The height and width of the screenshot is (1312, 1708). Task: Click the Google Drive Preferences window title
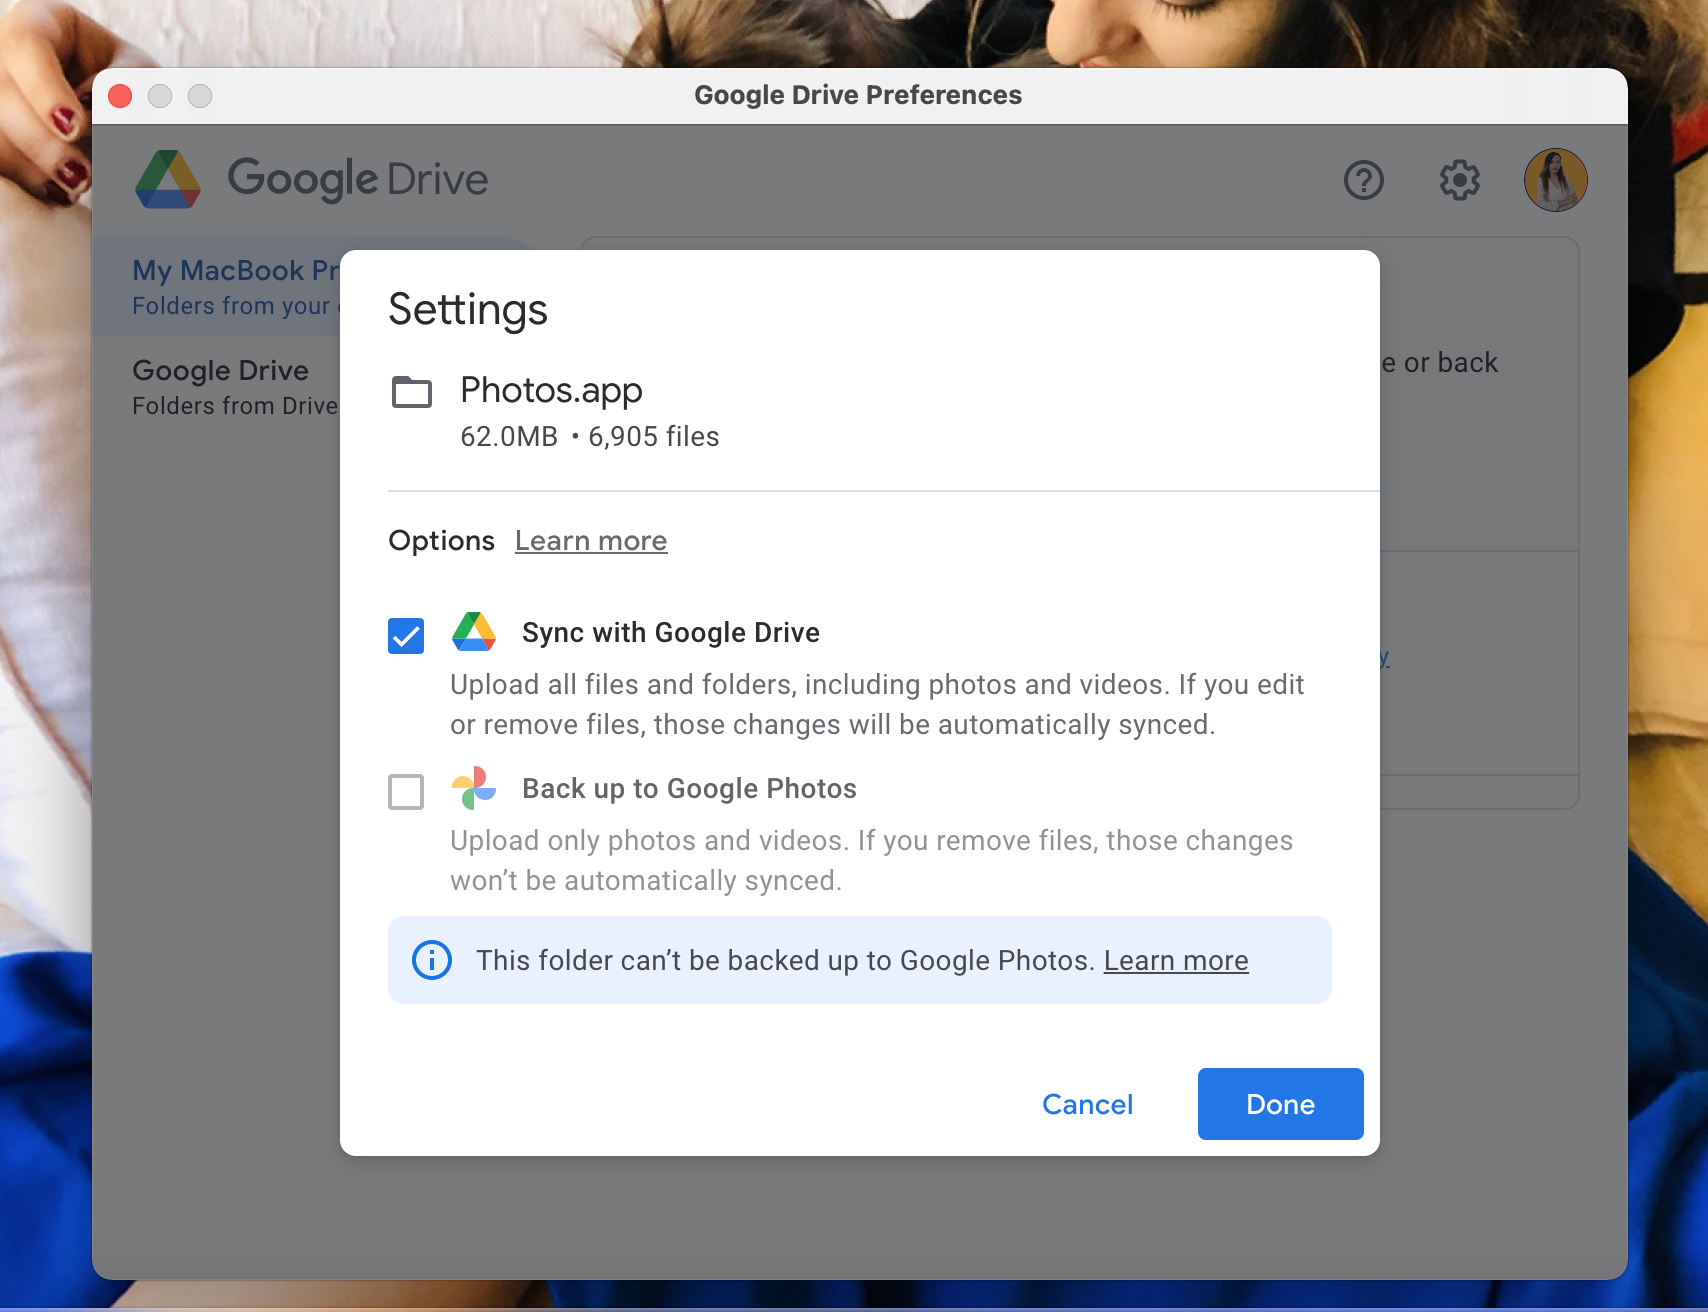(858, 95)
